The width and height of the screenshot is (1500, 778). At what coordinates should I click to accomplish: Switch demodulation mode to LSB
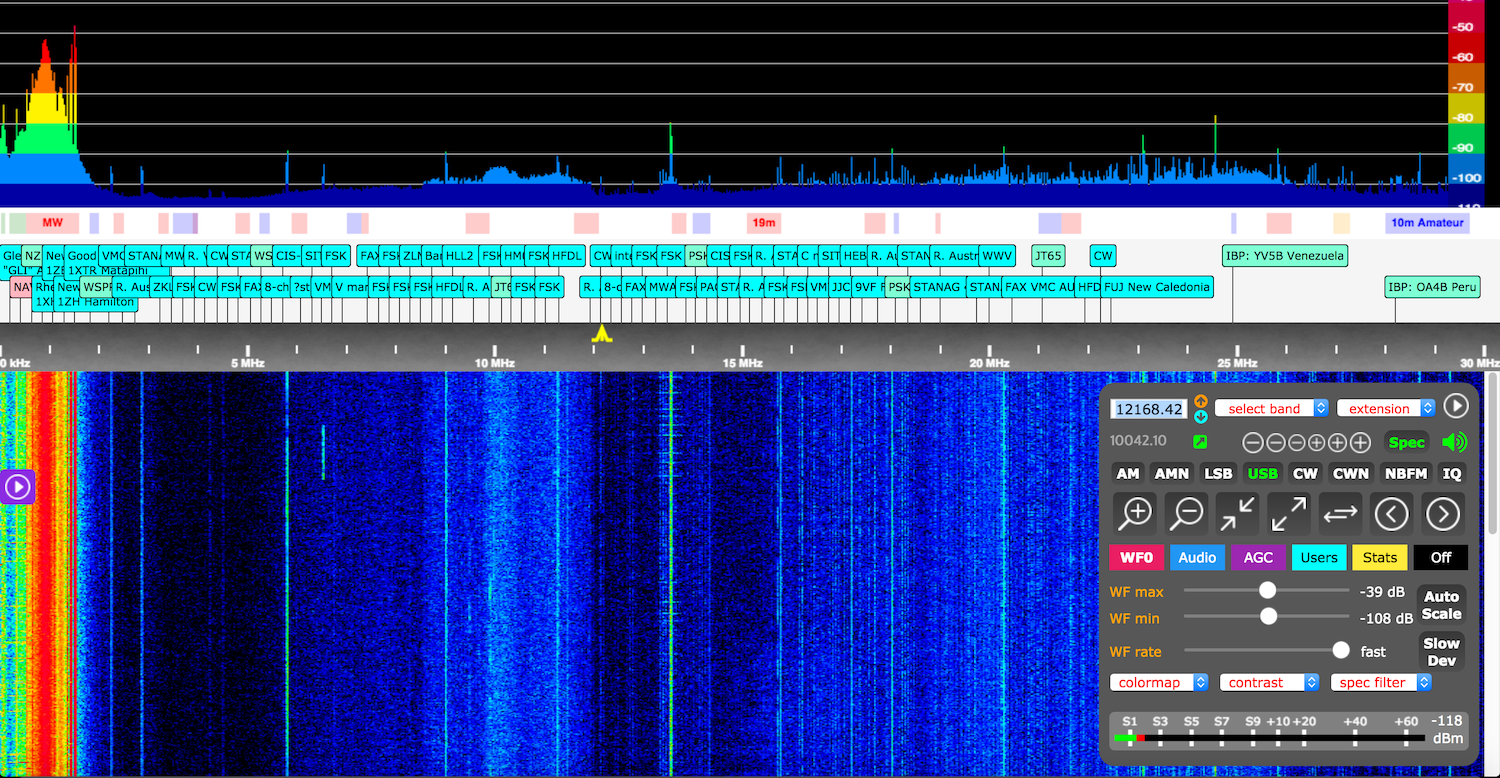coord(1218,473)
